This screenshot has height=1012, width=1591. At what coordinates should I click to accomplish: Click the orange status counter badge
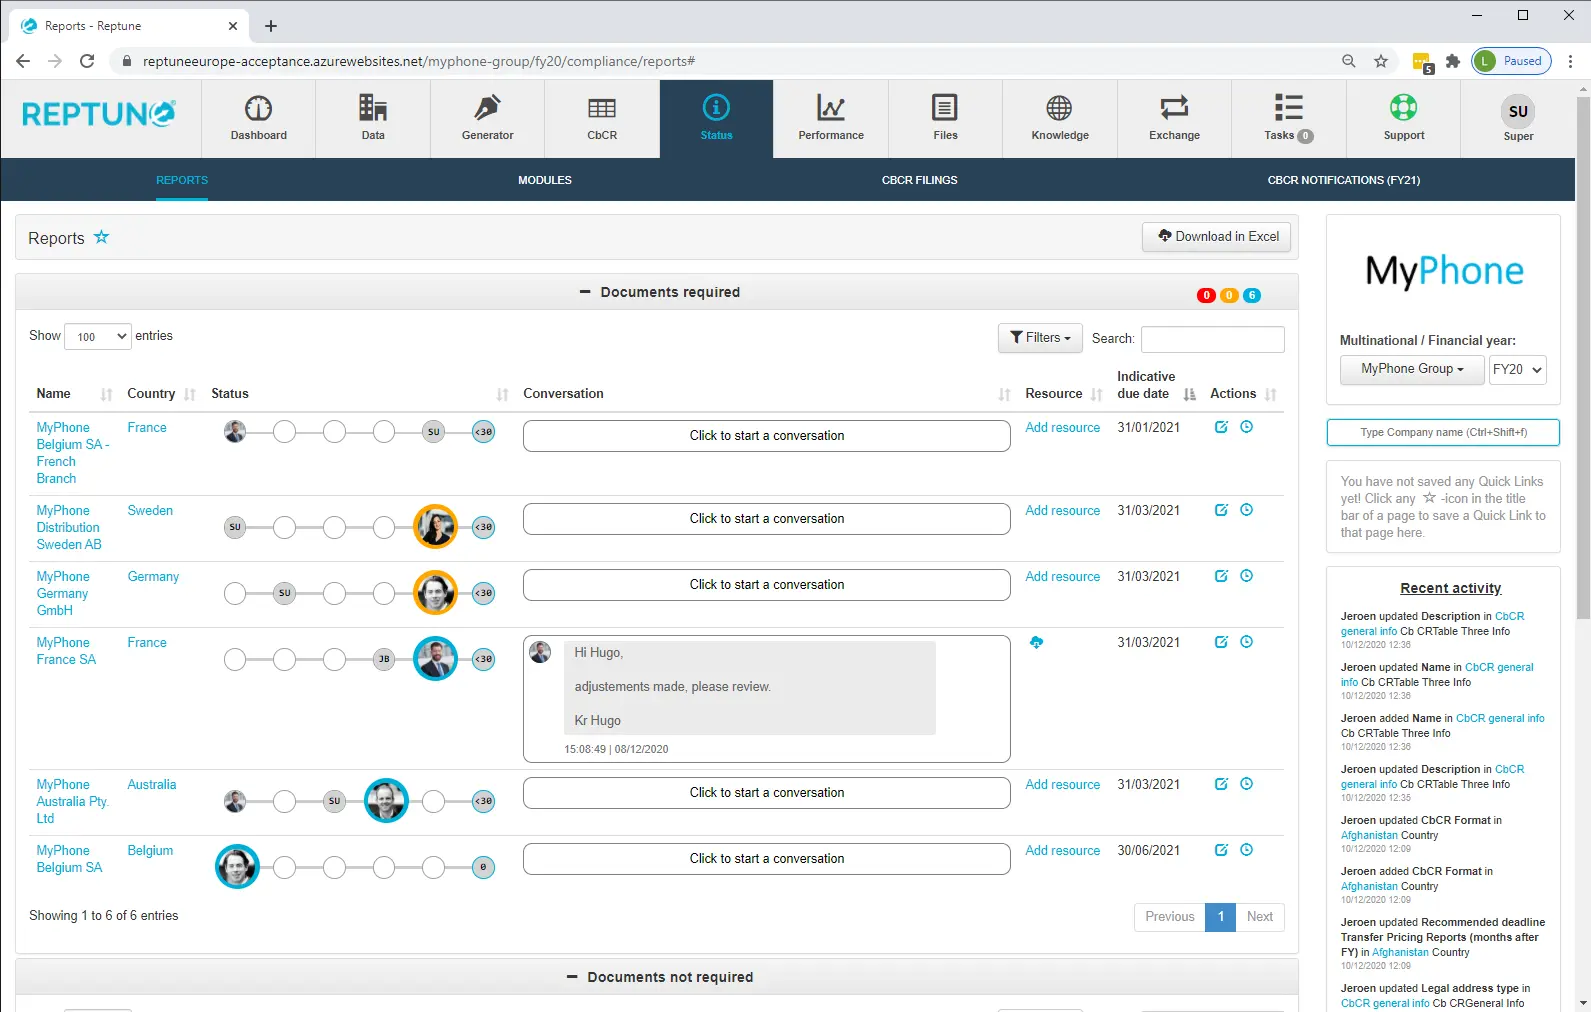[1229, 295]
